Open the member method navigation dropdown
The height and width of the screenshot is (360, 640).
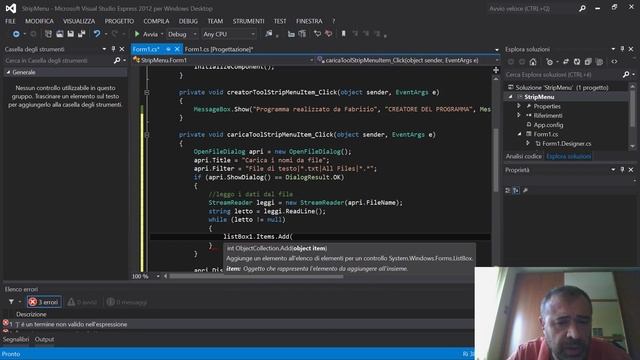408,60
